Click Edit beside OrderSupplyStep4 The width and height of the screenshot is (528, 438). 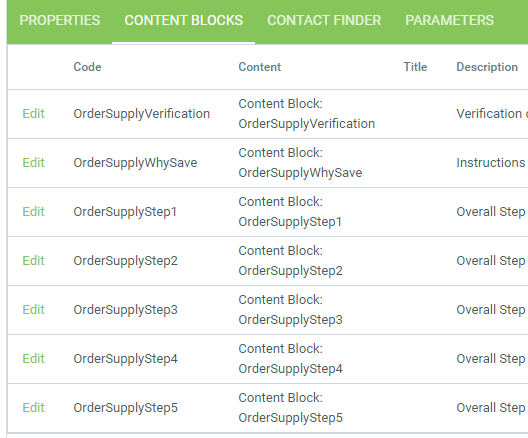point(33,359)
